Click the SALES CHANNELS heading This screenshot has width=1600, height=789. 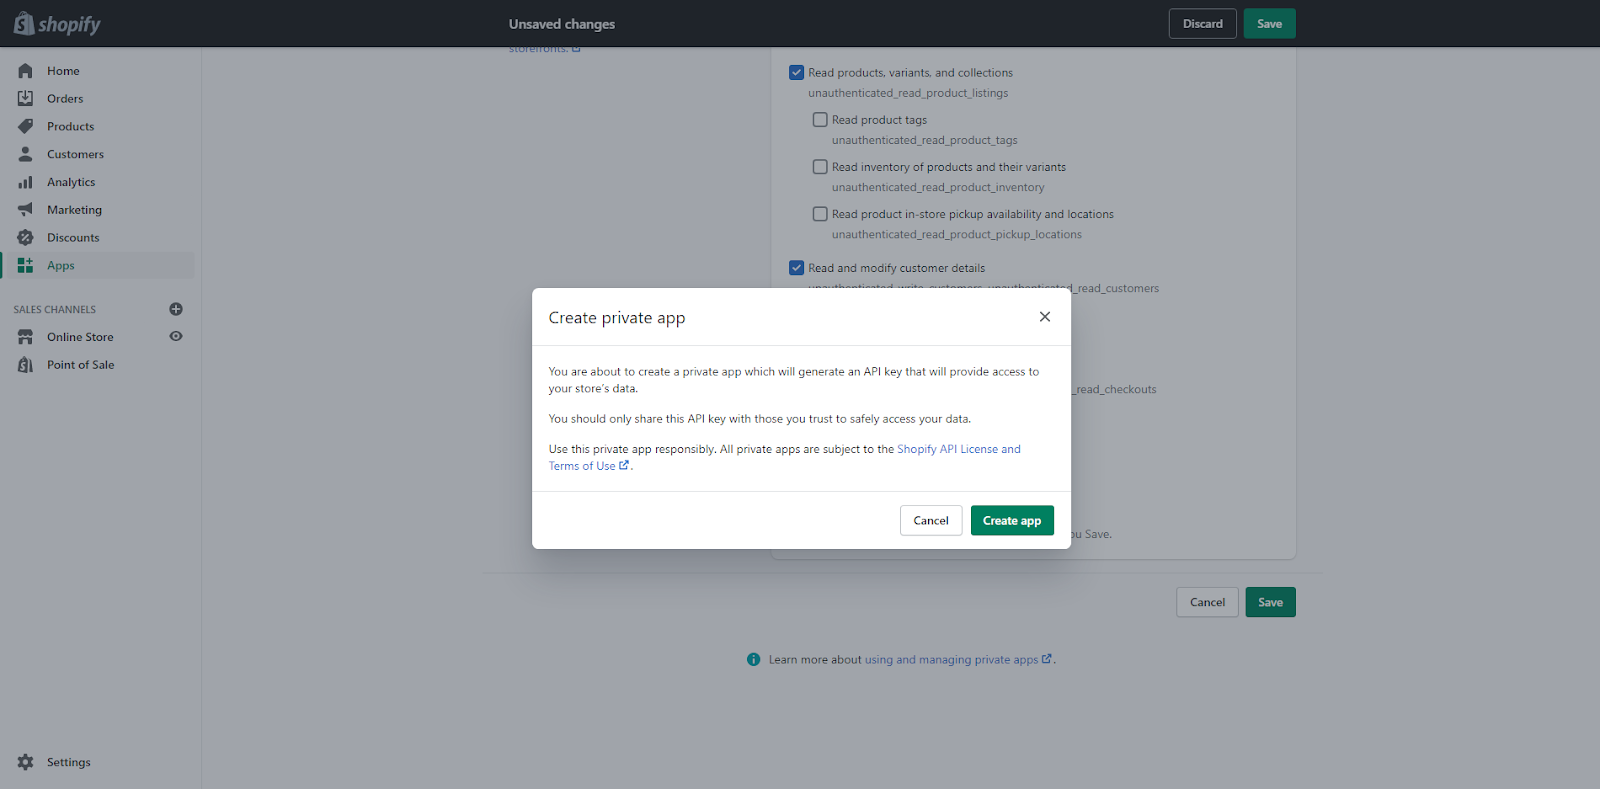pyautogui.click(x=55, y=310)
